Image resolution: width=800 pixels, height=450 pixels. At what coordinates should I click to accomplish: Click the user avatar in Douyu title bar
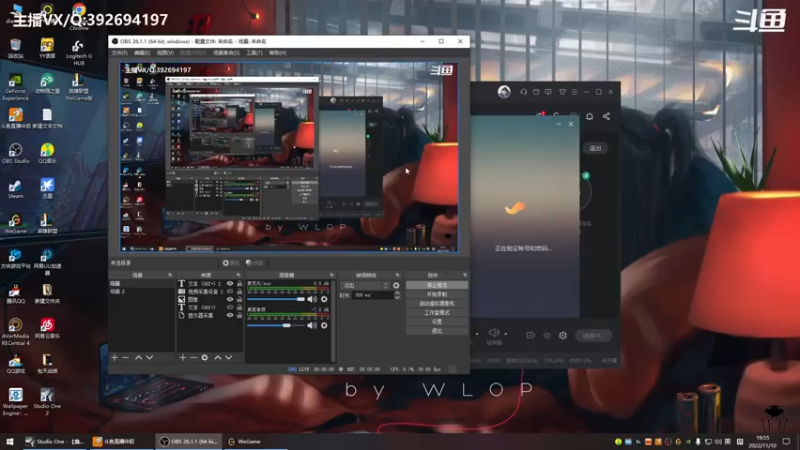pyautogui.click(x=504, y=92)
